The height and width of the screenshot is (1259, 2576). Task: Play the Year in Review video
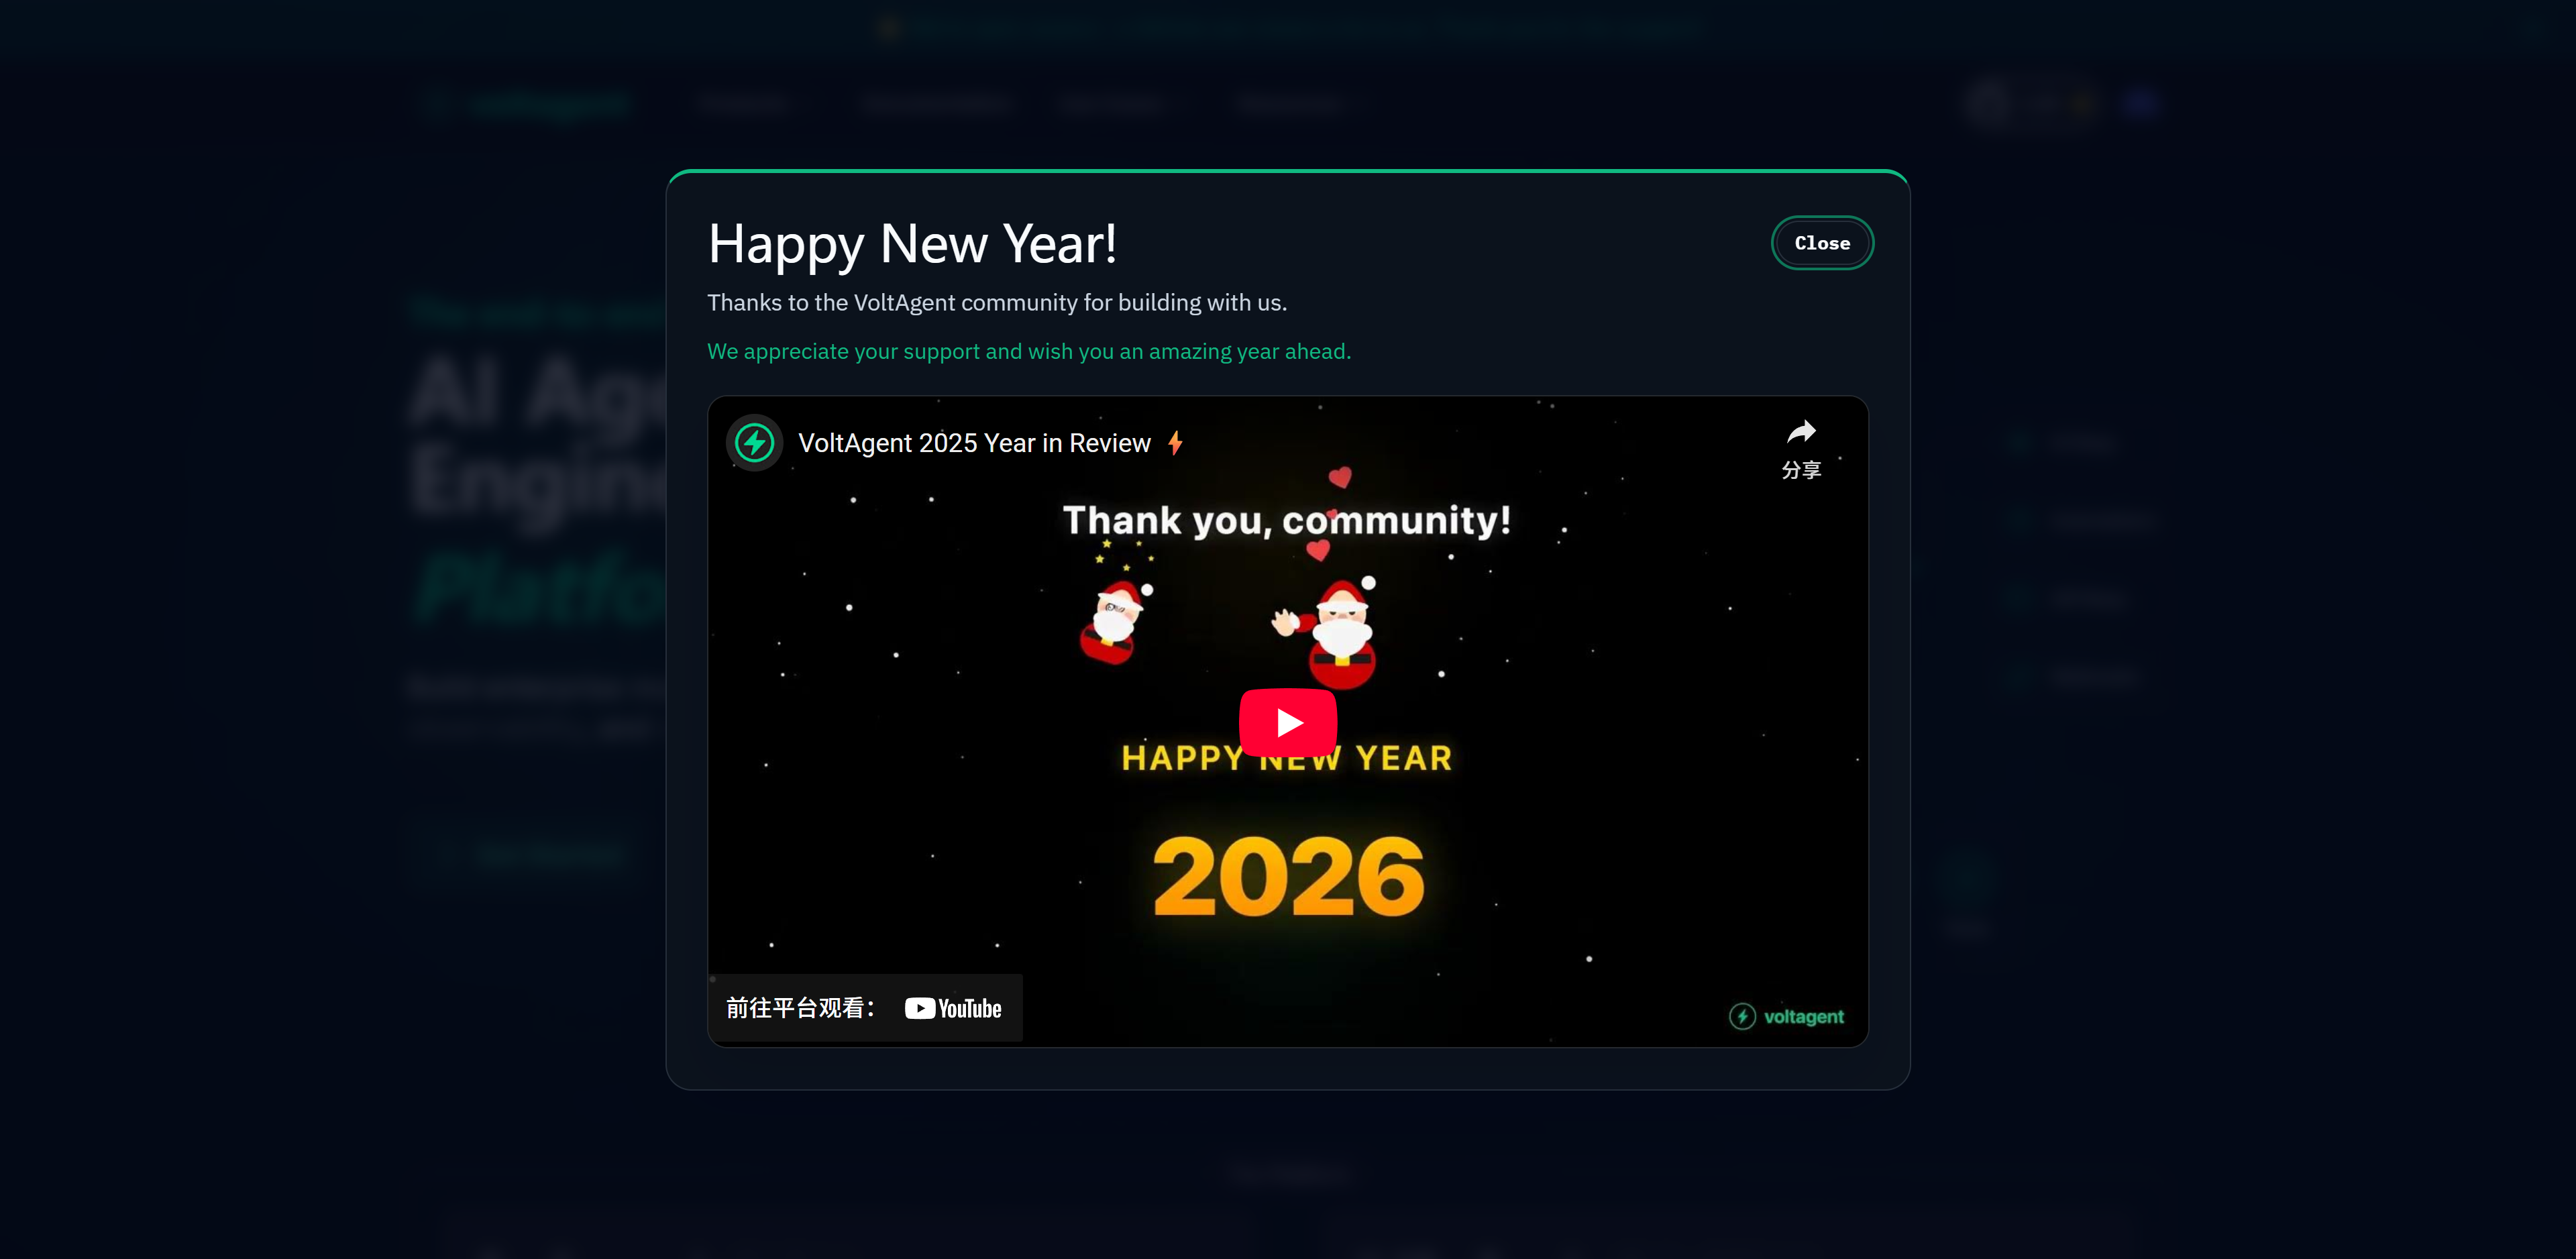click(x=1288, y=722)
